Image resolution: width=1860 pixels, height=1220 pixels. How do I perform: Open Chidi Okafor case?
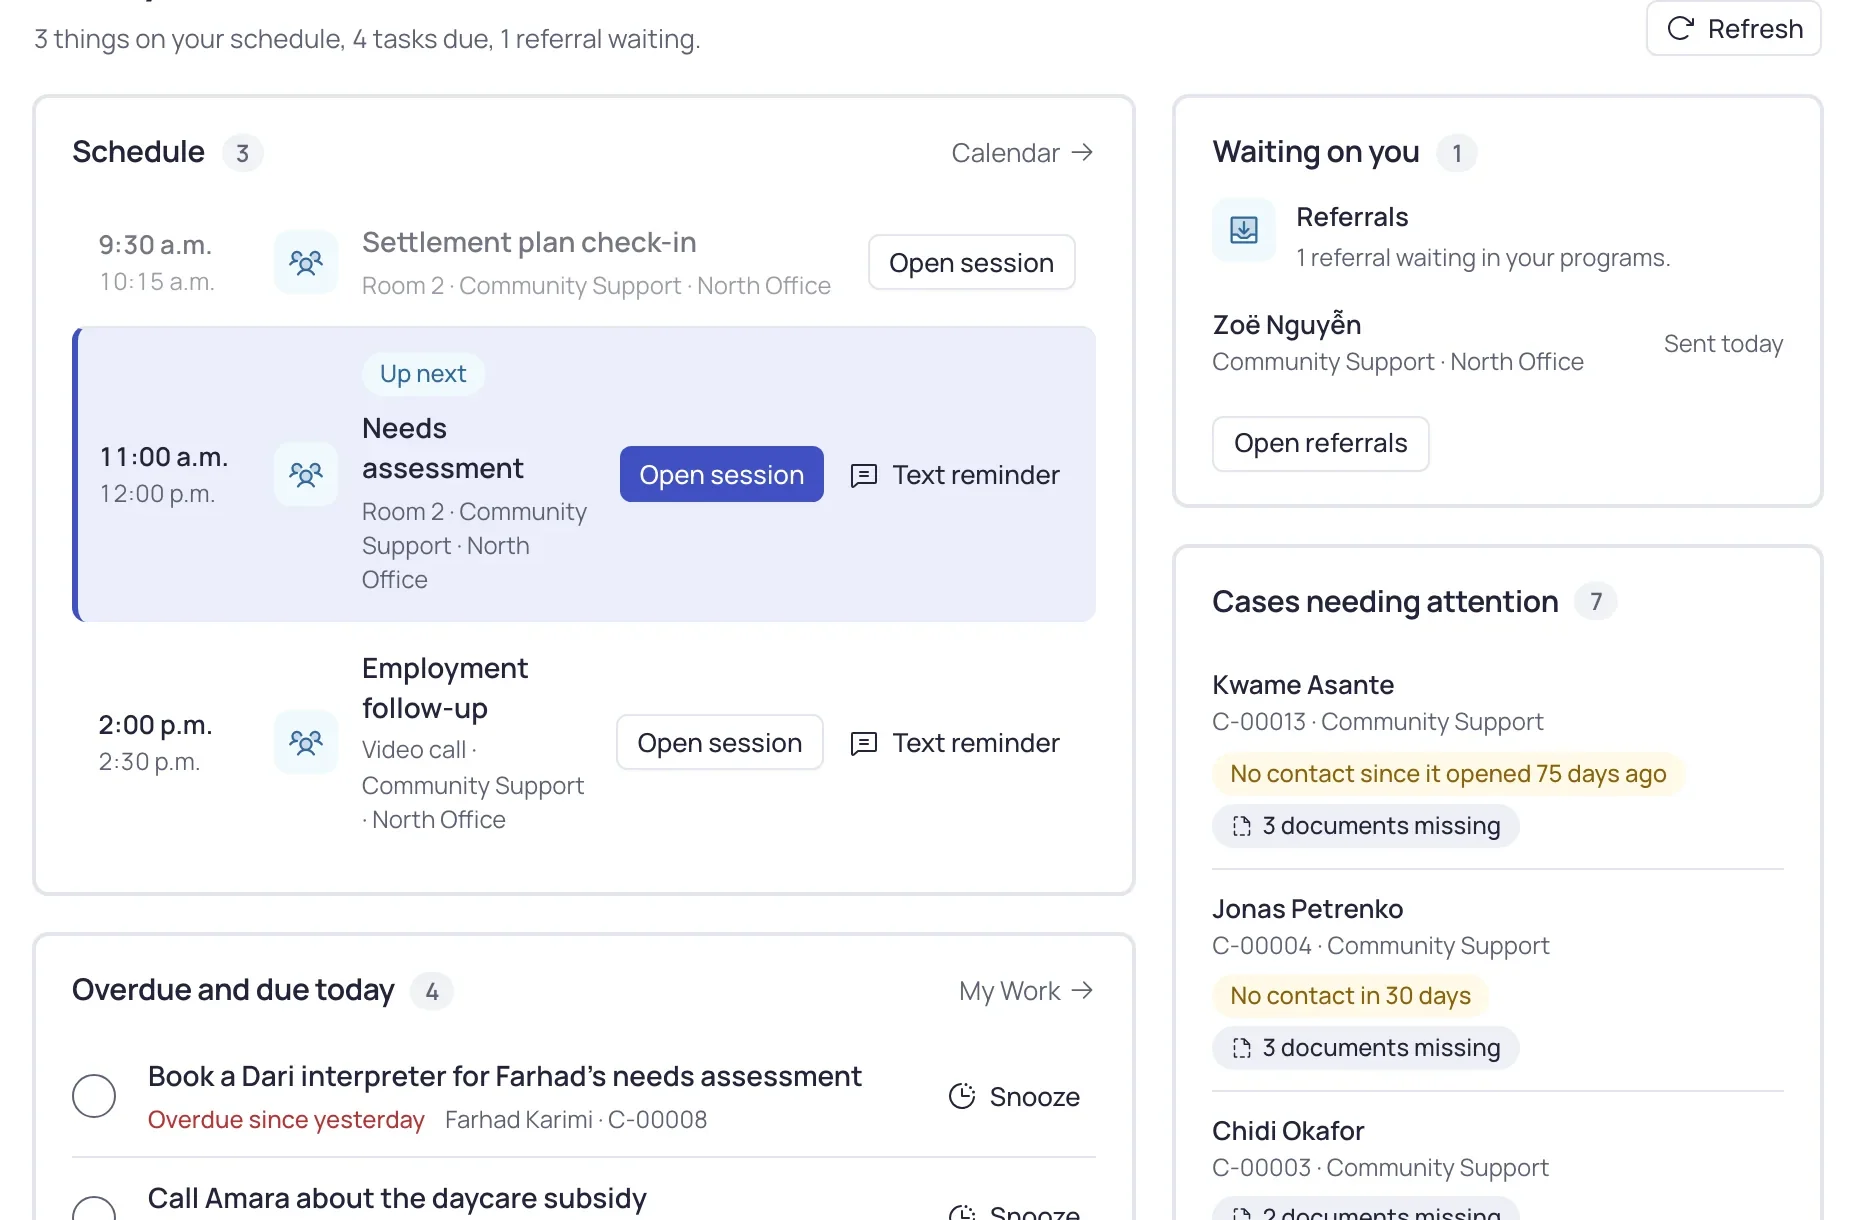(1288, 1131)
